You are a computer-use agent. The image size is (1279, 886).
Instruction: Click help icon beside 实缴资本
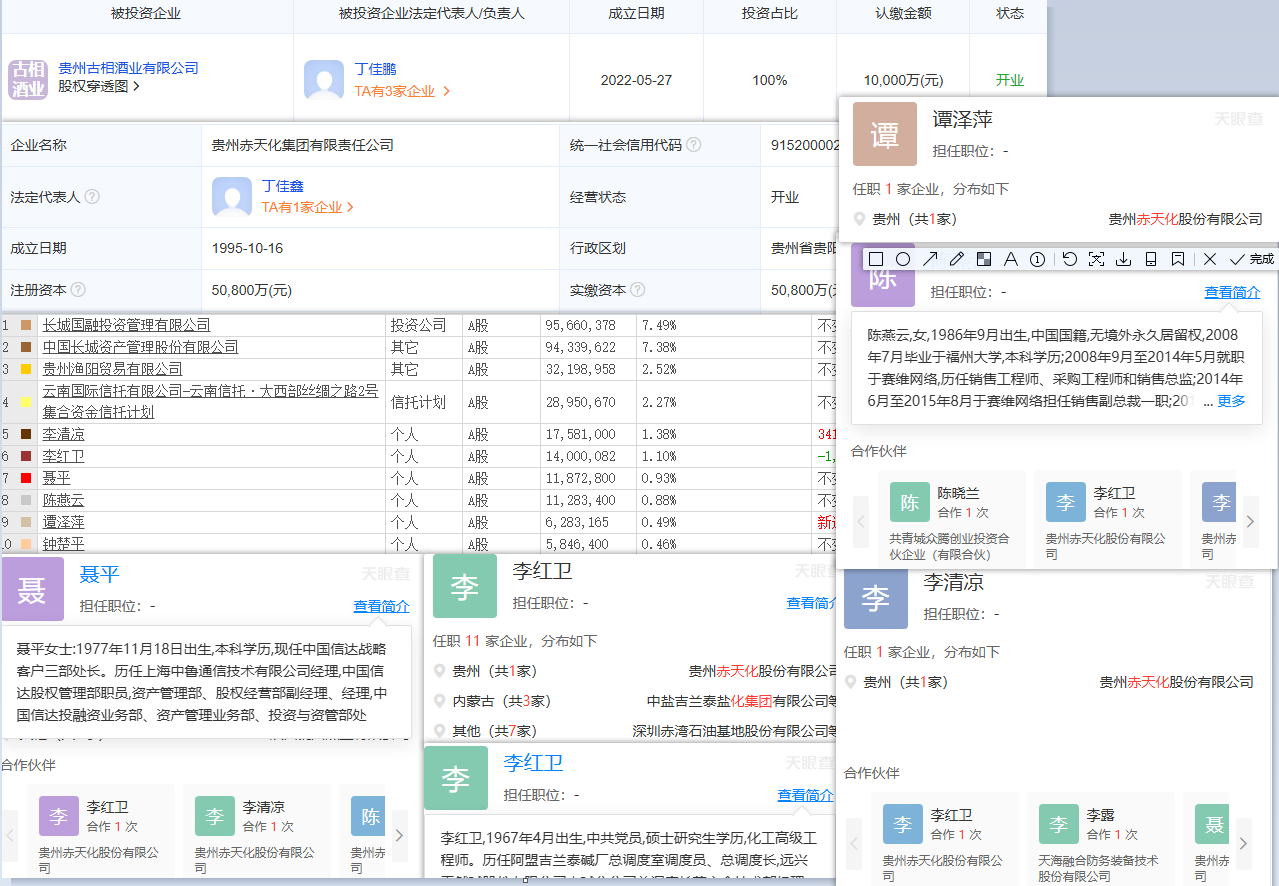638,290
